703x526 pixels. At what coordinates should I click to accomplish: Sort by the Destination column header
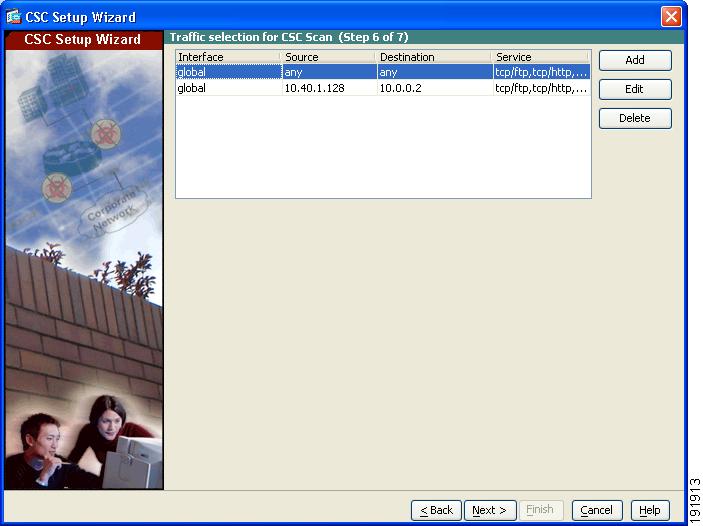coord(433,57)
